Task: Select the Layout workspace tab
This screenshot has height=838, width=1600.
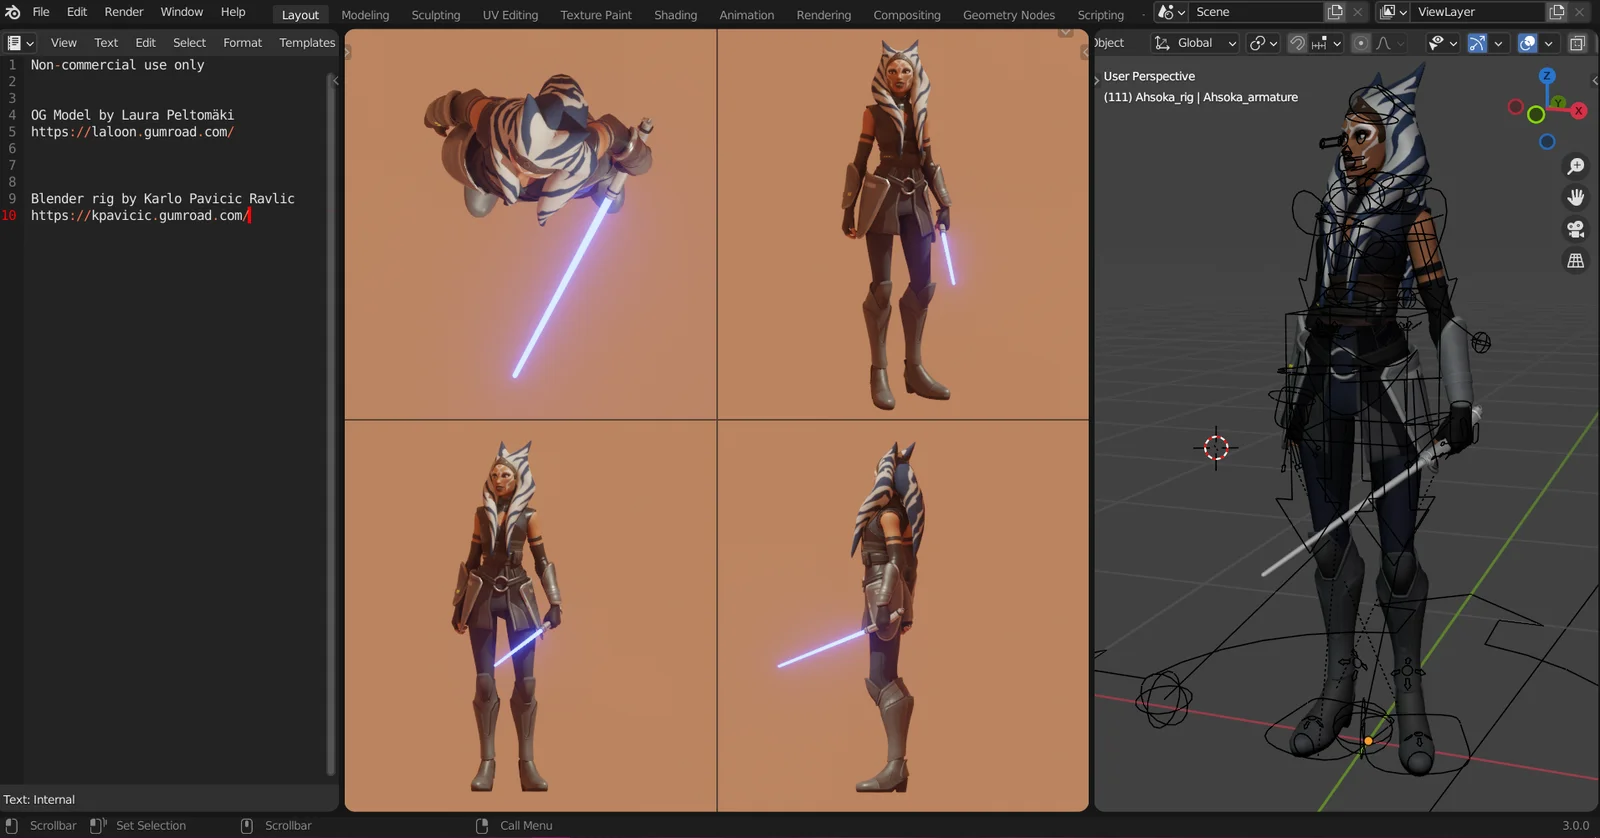Action: (x=300, y=15)
